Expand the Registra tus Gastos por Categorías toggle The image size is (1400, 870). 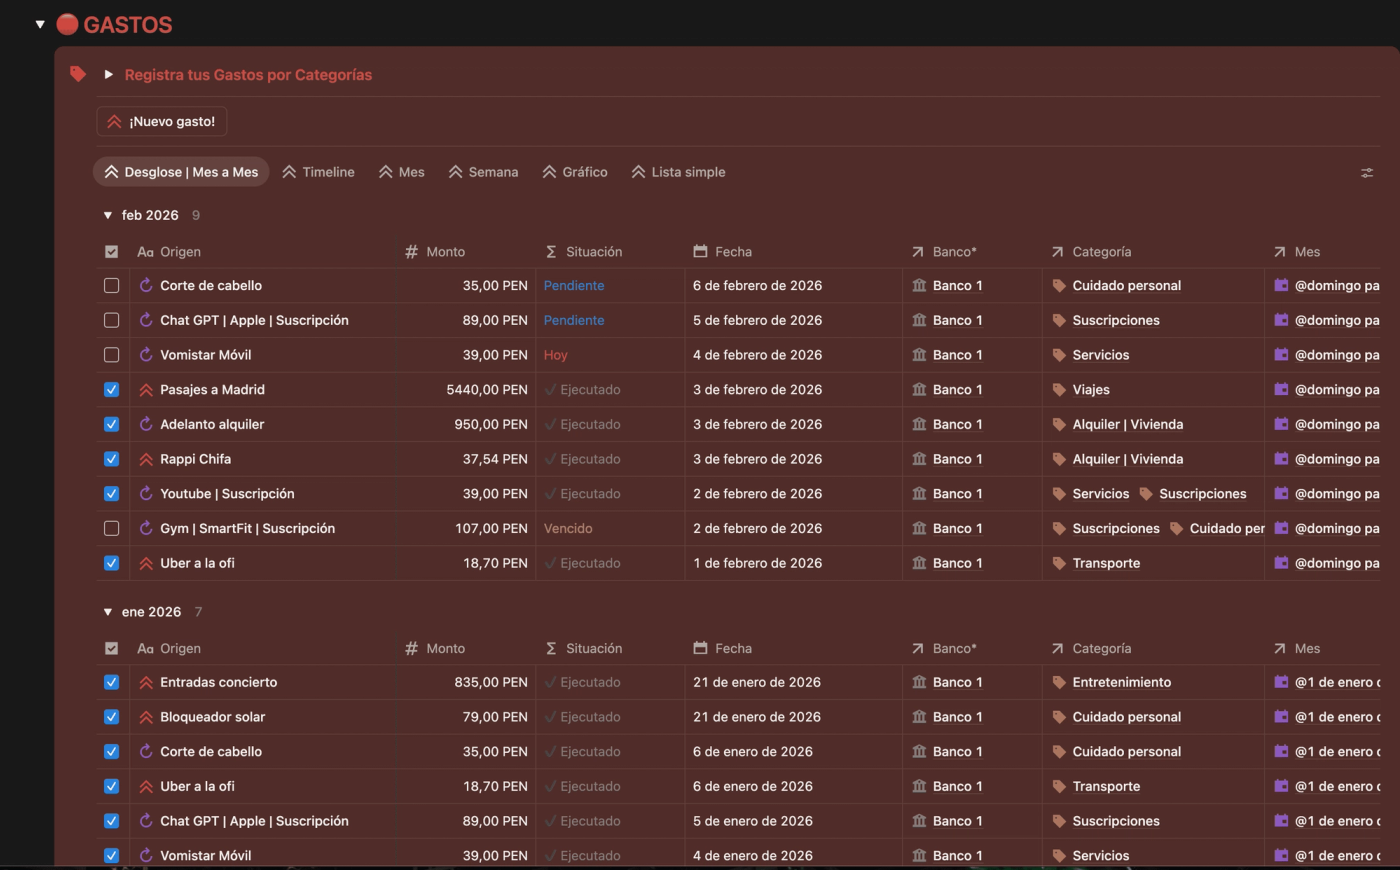tap(108, 74)
